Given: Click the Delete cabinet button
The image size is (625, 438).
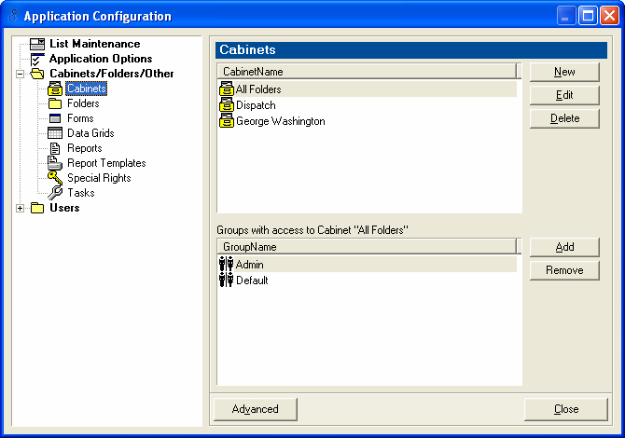Looking at the screenshot, I should pyautogui.click(x=564, y=118).
